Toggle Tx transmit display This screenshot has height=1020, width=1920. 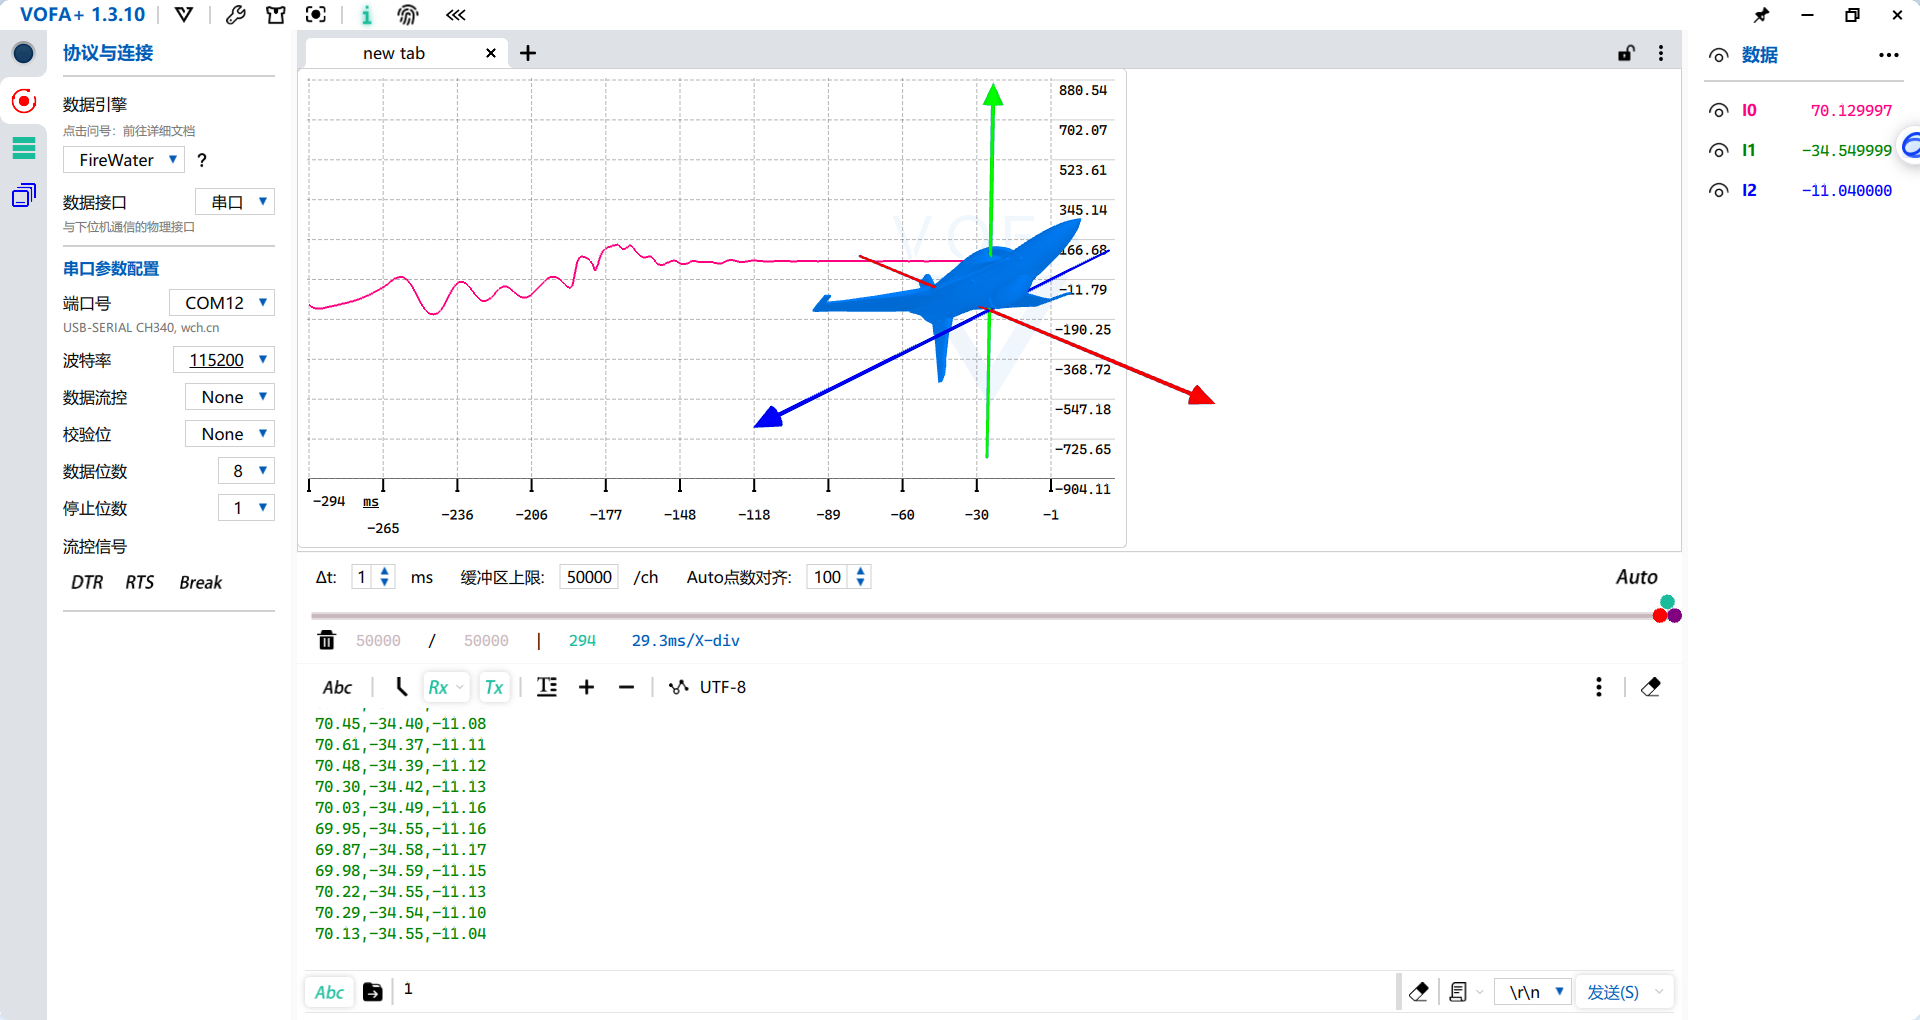[x=494, y=687]
